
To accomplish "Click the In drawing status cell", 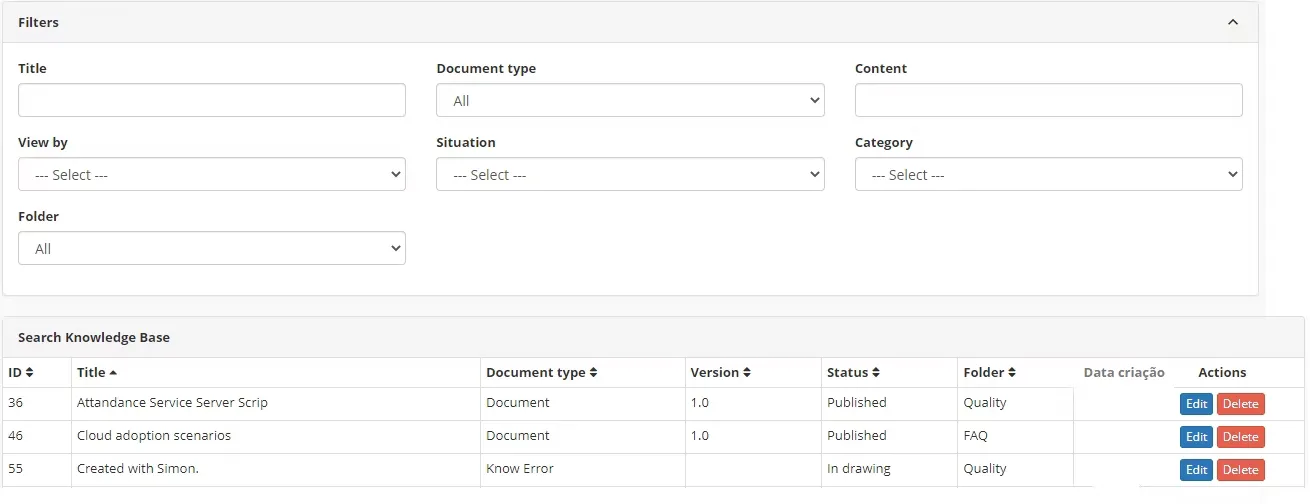I will (x=859, y=468).
